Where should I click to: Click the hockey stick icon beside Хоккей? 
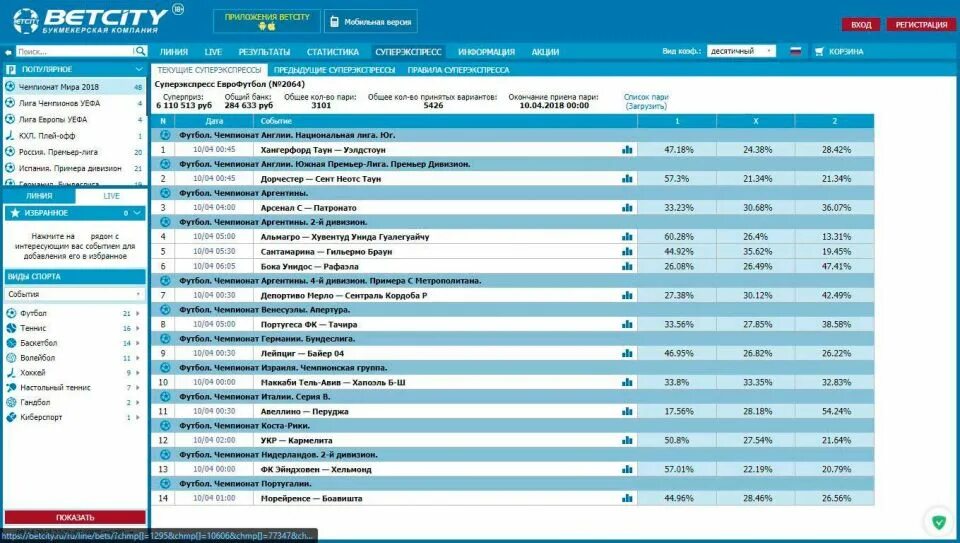[10, 372]
